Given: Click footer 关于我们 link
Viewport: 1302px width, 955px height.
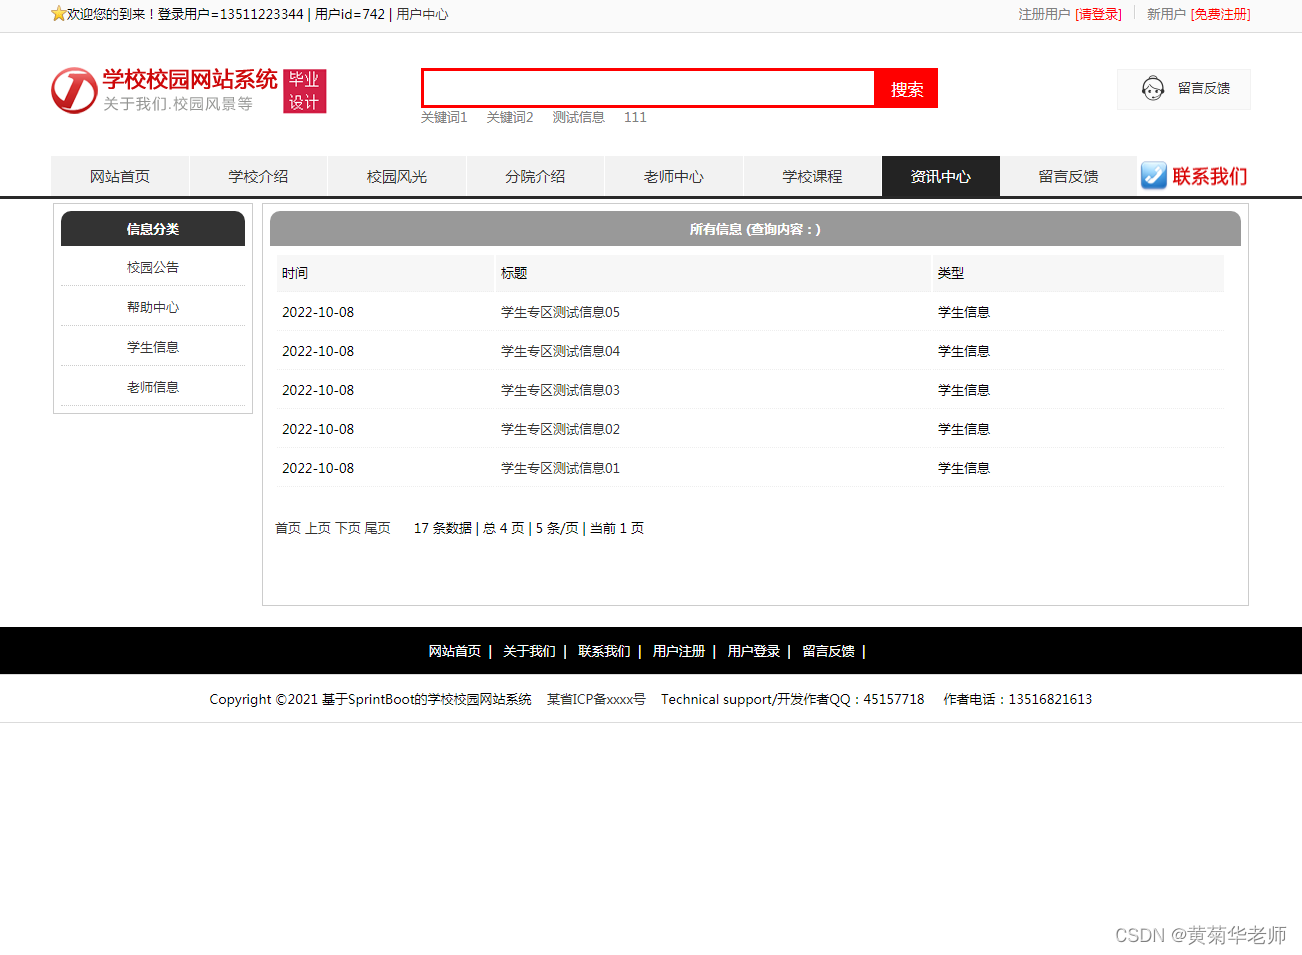Looking at the screenshot, I should pos(529,651).
